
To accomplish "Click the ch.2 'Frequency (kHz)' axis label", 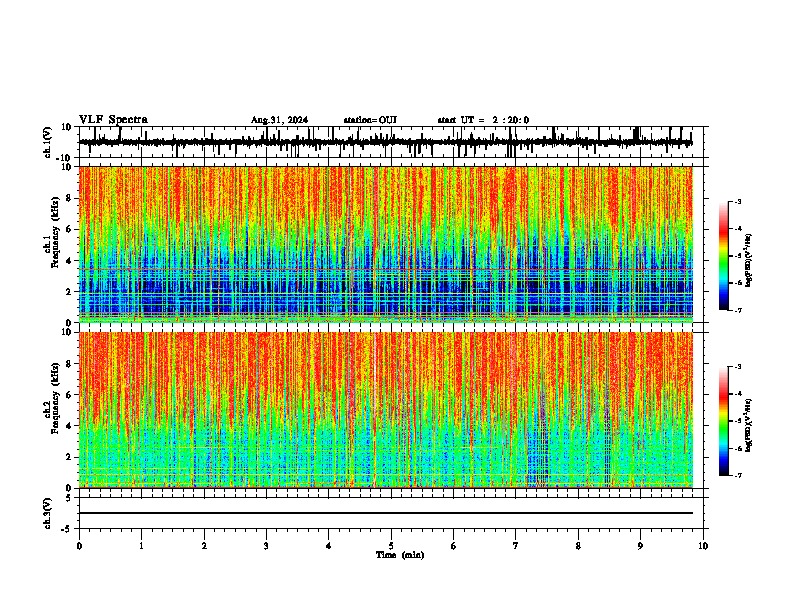I will [x=55, y=399].
